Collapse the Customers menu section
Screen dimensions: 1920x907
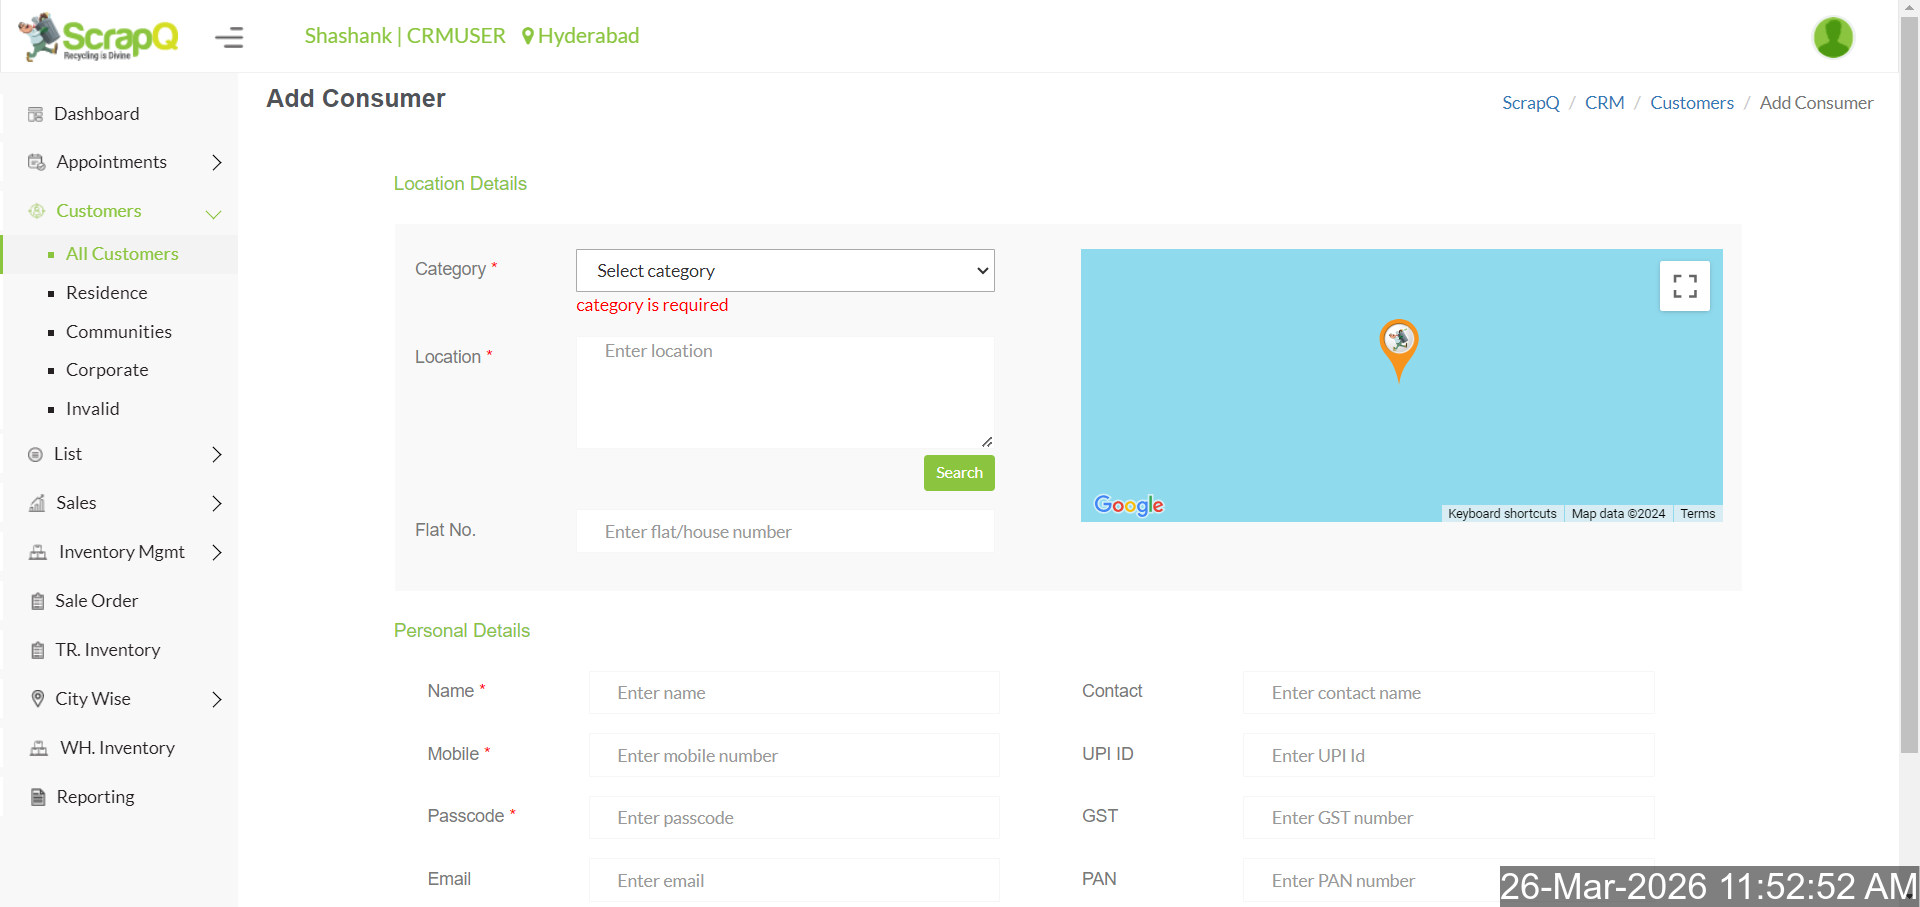tap(213, 213)
